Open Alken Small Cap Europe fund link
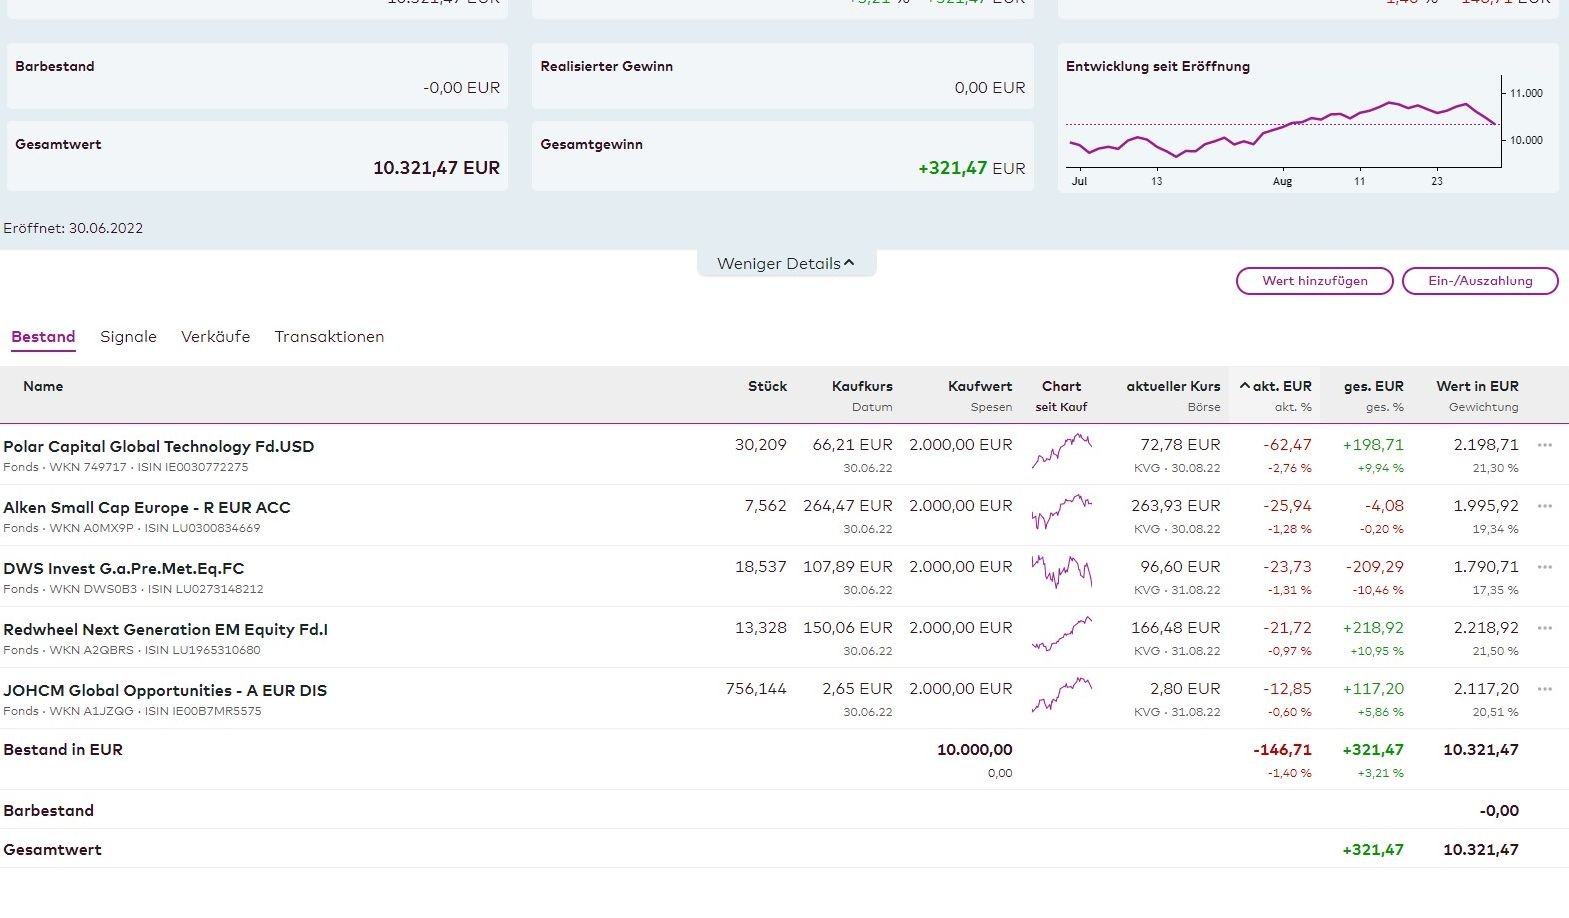The width and height of the screenshot is (1569, 918). pyautogui.click(x=146, y=507)
